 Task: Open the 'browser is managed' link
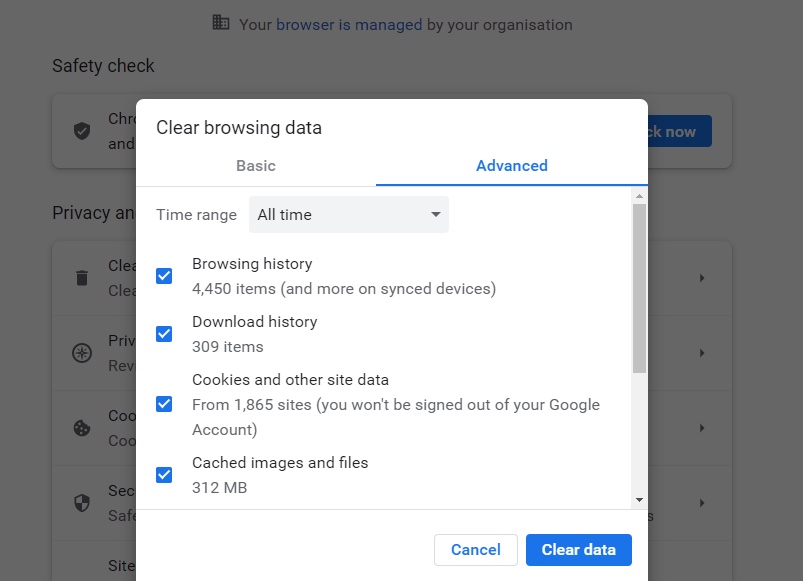click(x=349, y=24)
